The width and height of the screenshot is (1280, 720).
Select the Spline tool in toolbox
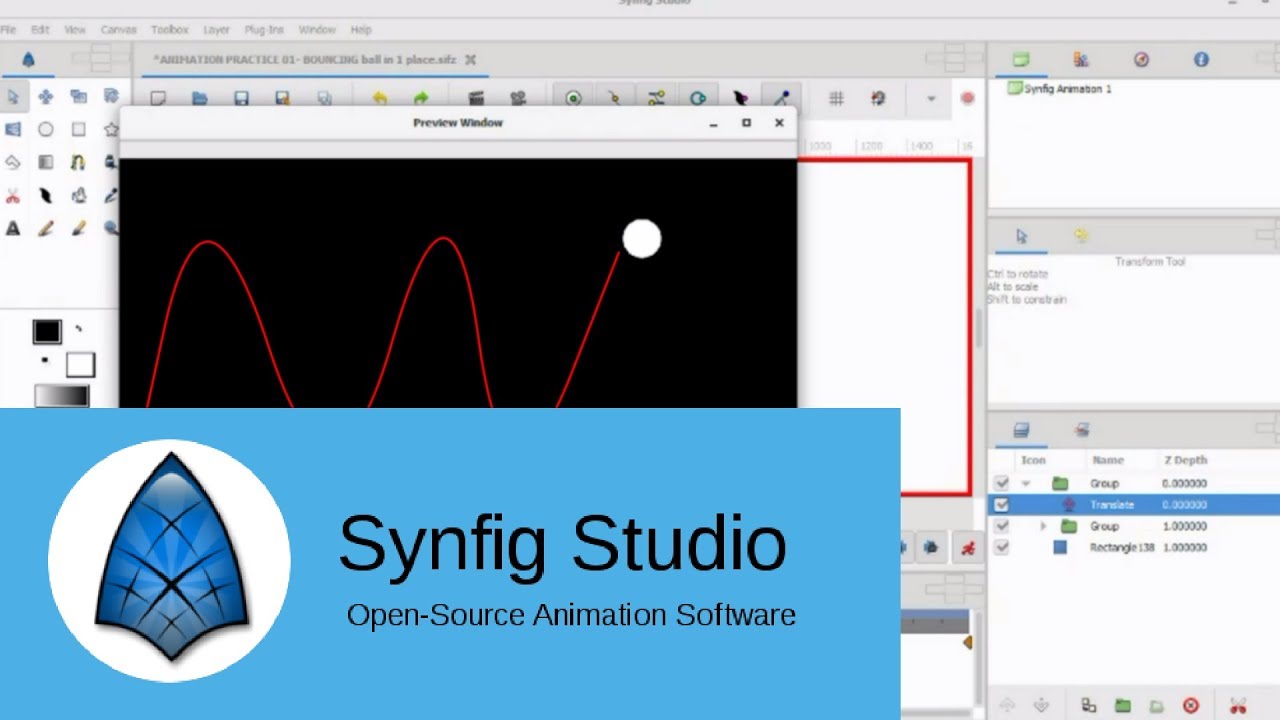point(79,162)
